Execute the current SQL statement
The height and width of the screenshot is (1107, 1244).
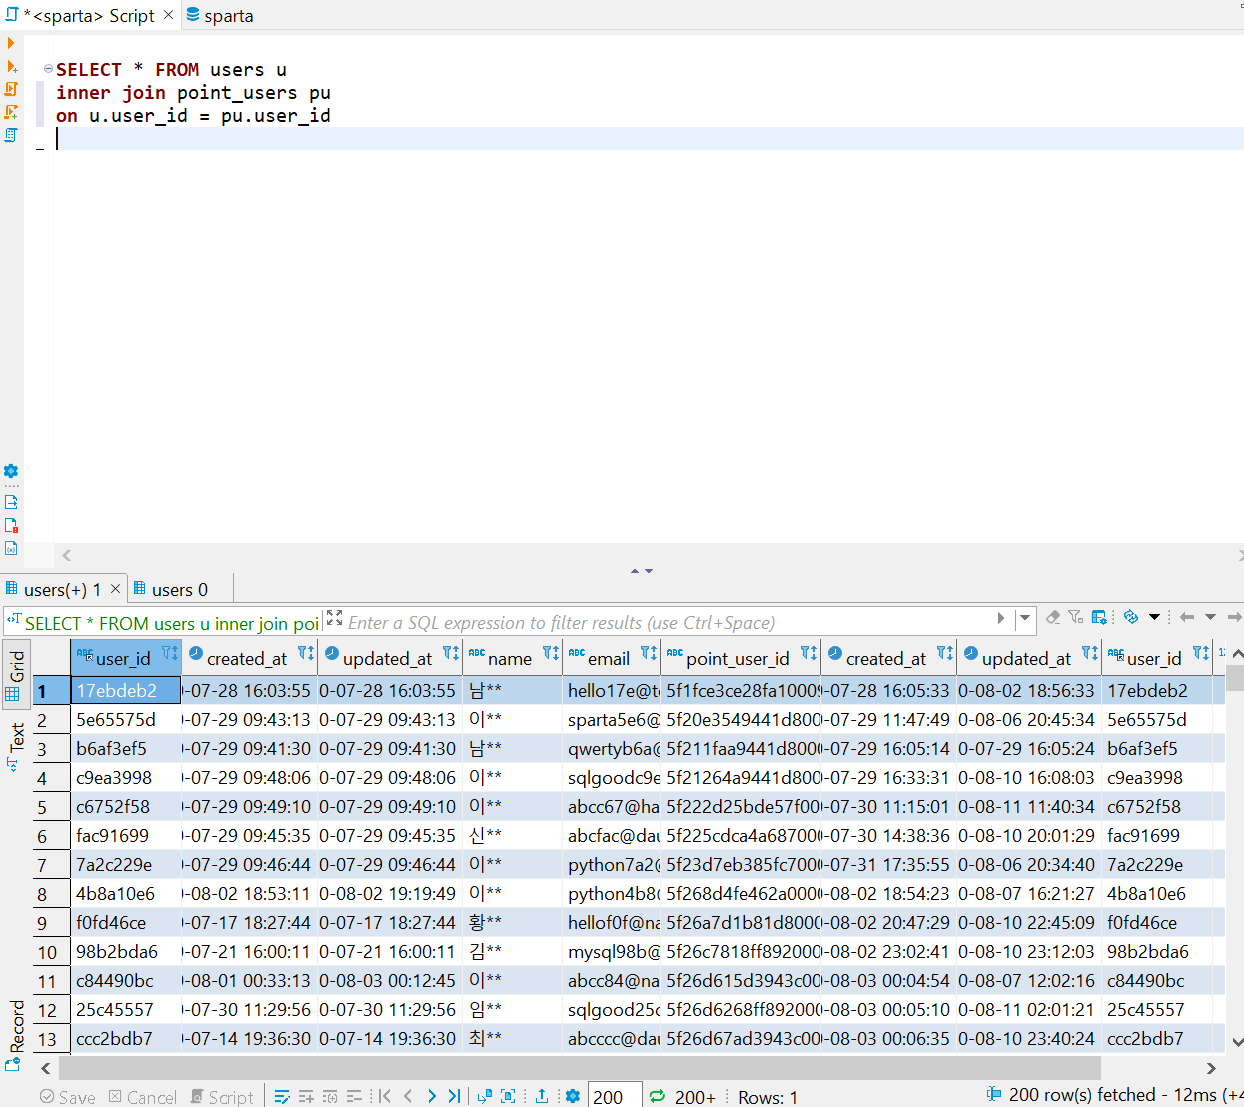coord(11,43)
